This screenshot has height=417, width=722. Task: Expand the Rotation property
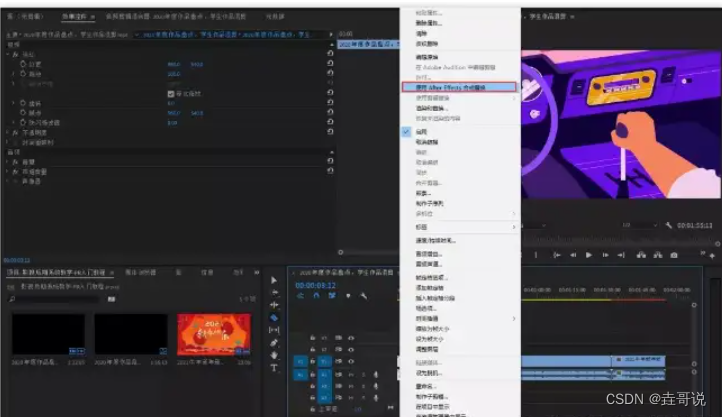tap(13, 103)
